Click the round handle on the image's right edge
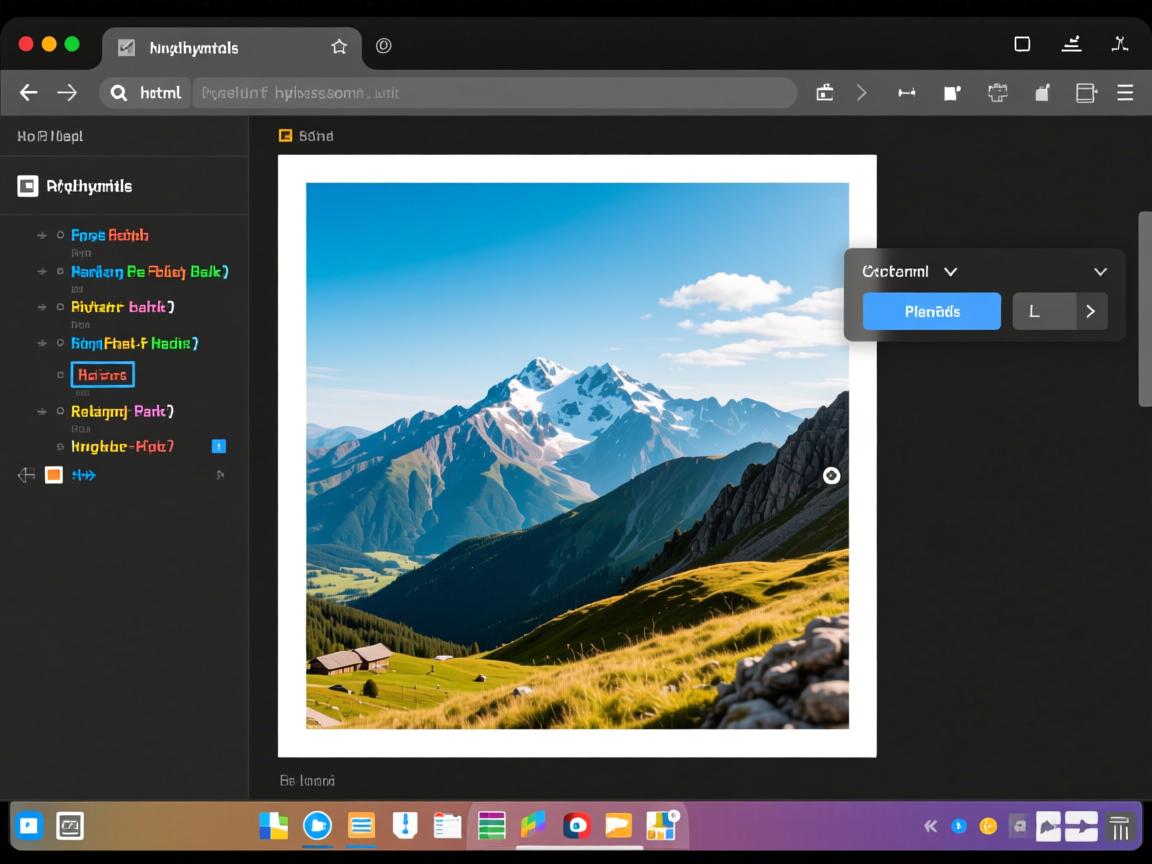 pyautogui.click(x=831, y=476)
